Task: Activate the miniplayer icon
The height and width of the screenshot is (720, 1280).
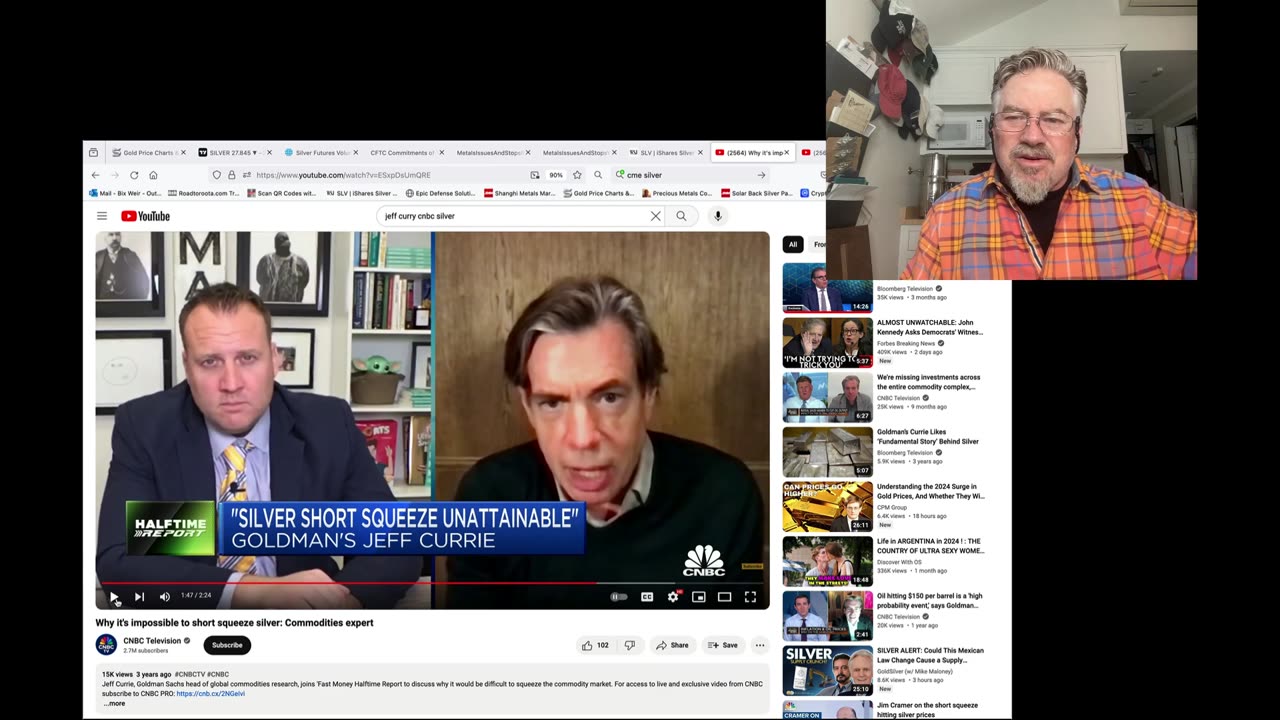Action: pos(699,597)
